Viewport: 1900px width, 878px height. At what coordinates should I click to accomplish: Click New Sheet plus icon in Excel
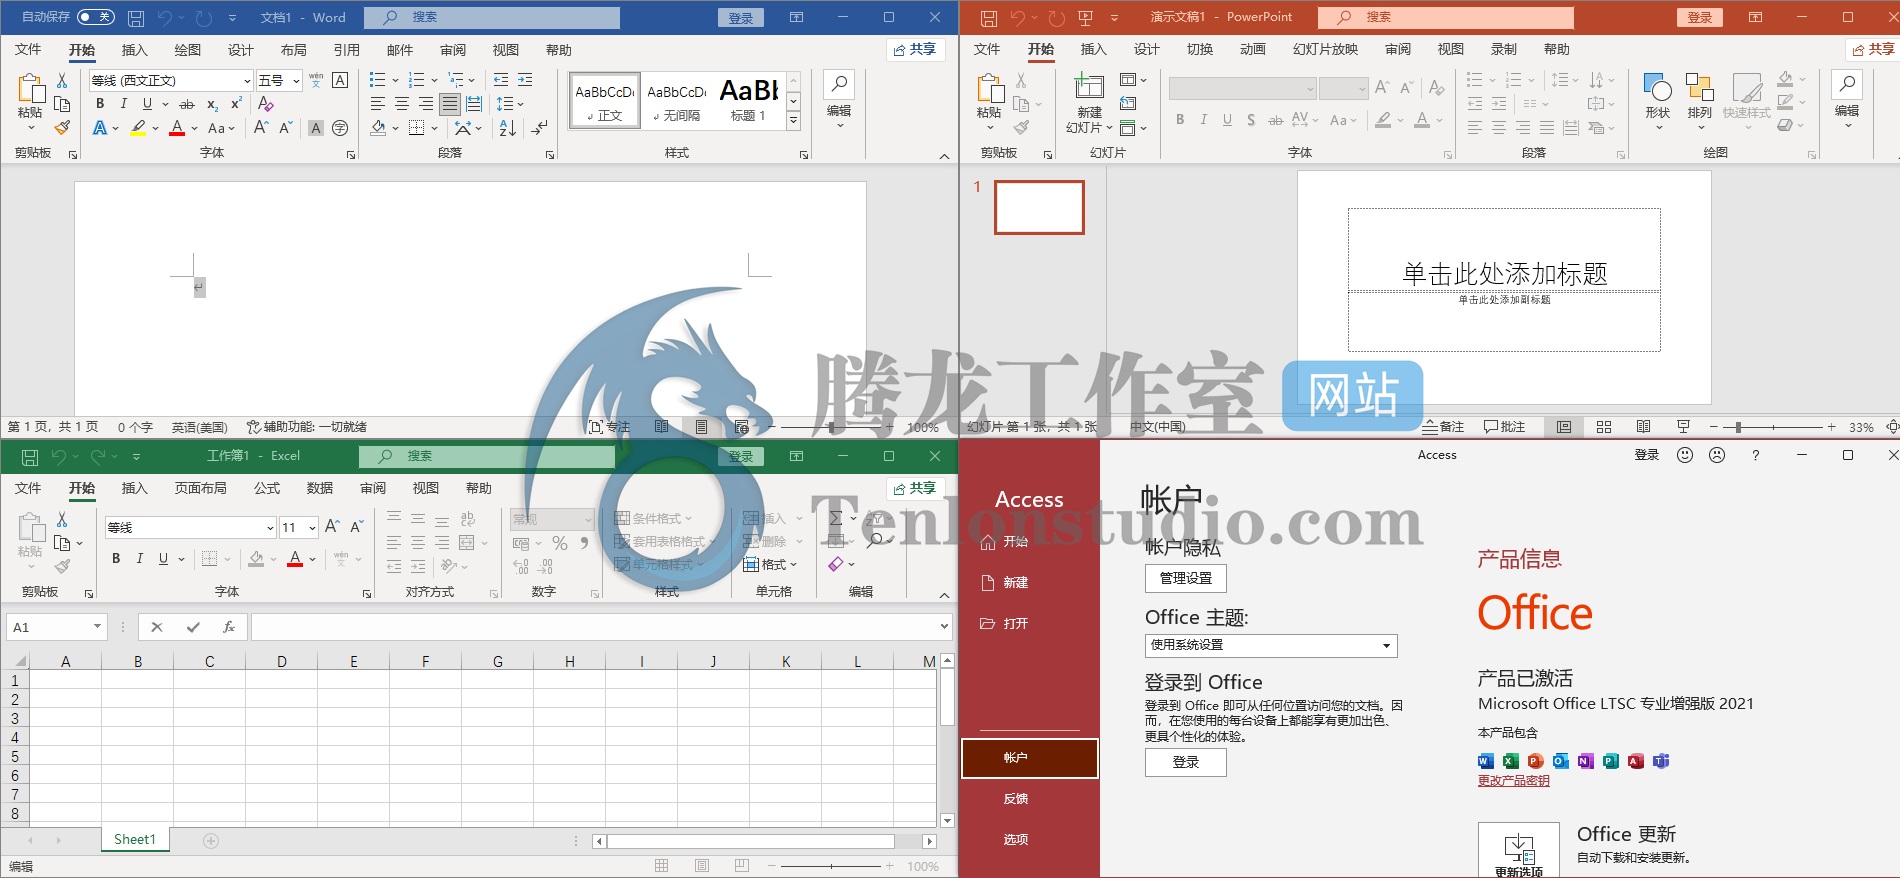211,841
